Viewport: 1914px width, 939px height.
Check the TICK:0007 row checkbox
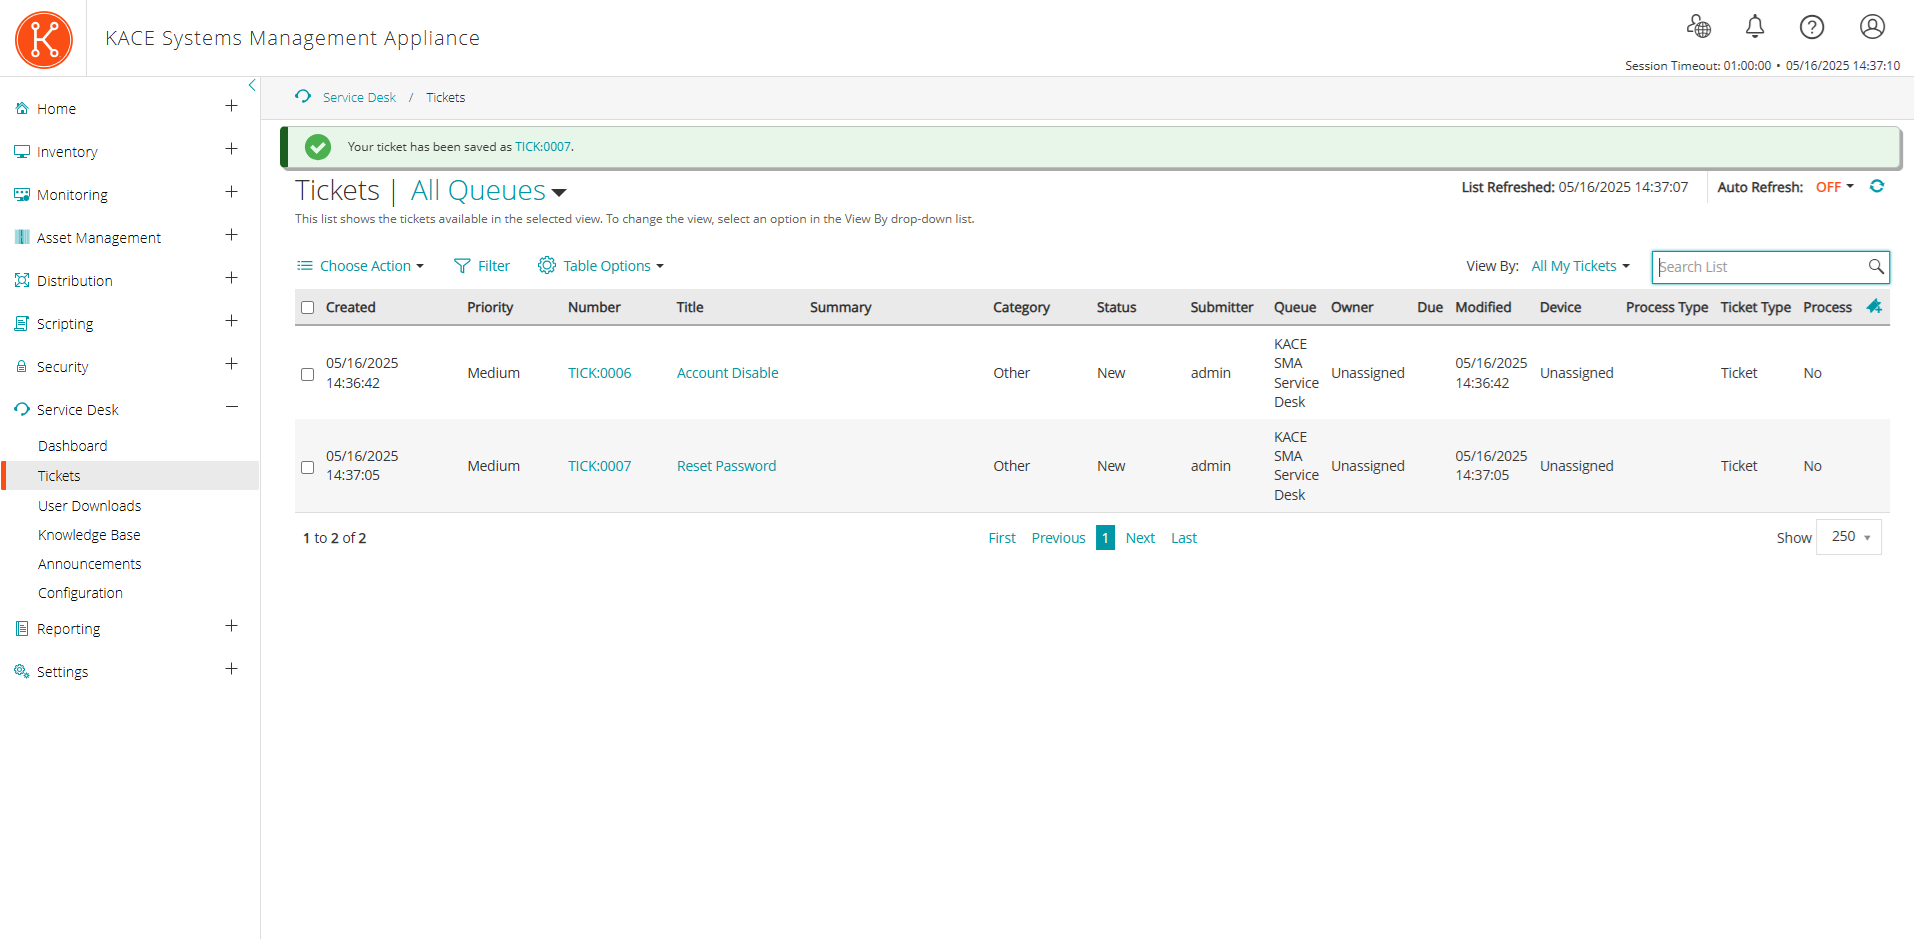click(308, 467)
